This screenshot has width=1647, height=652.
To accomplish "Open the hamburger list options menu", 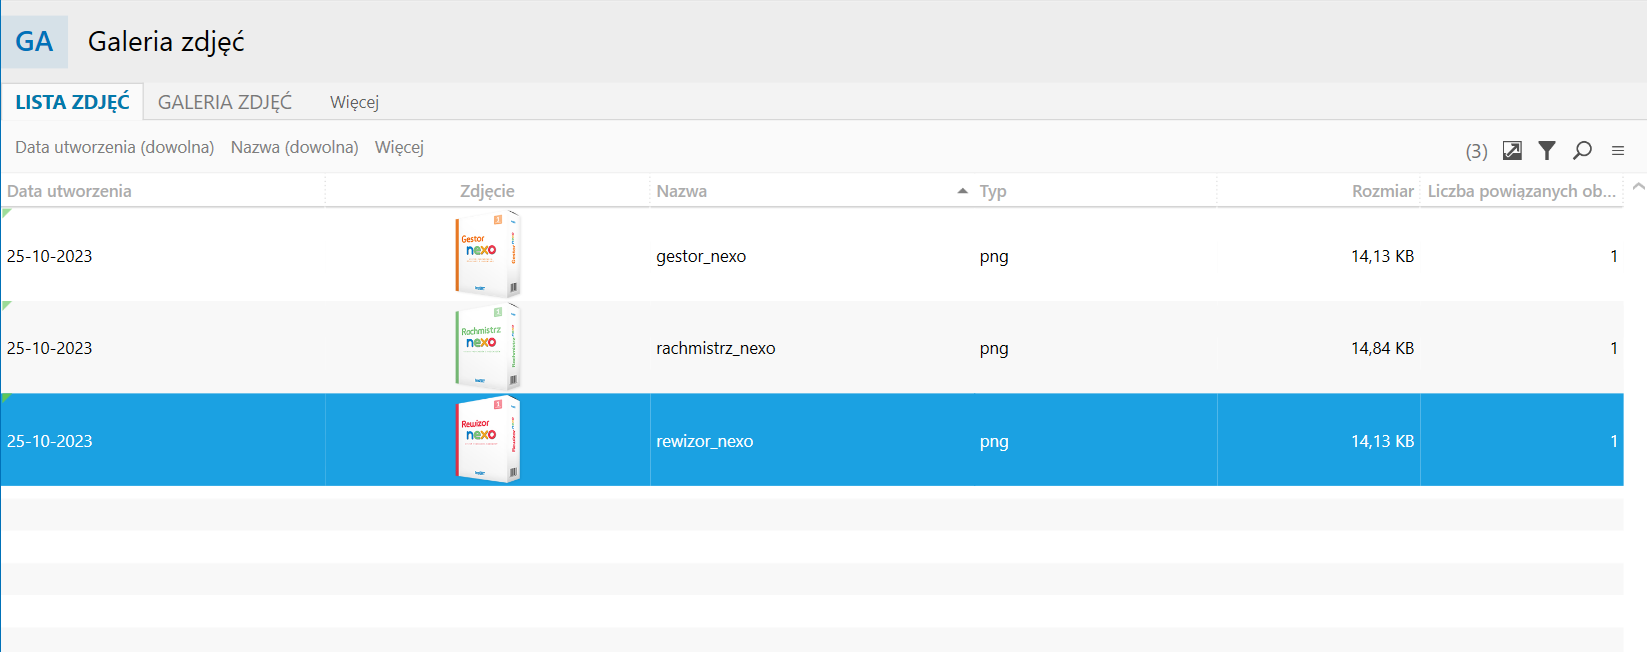I will (1618, 151).
